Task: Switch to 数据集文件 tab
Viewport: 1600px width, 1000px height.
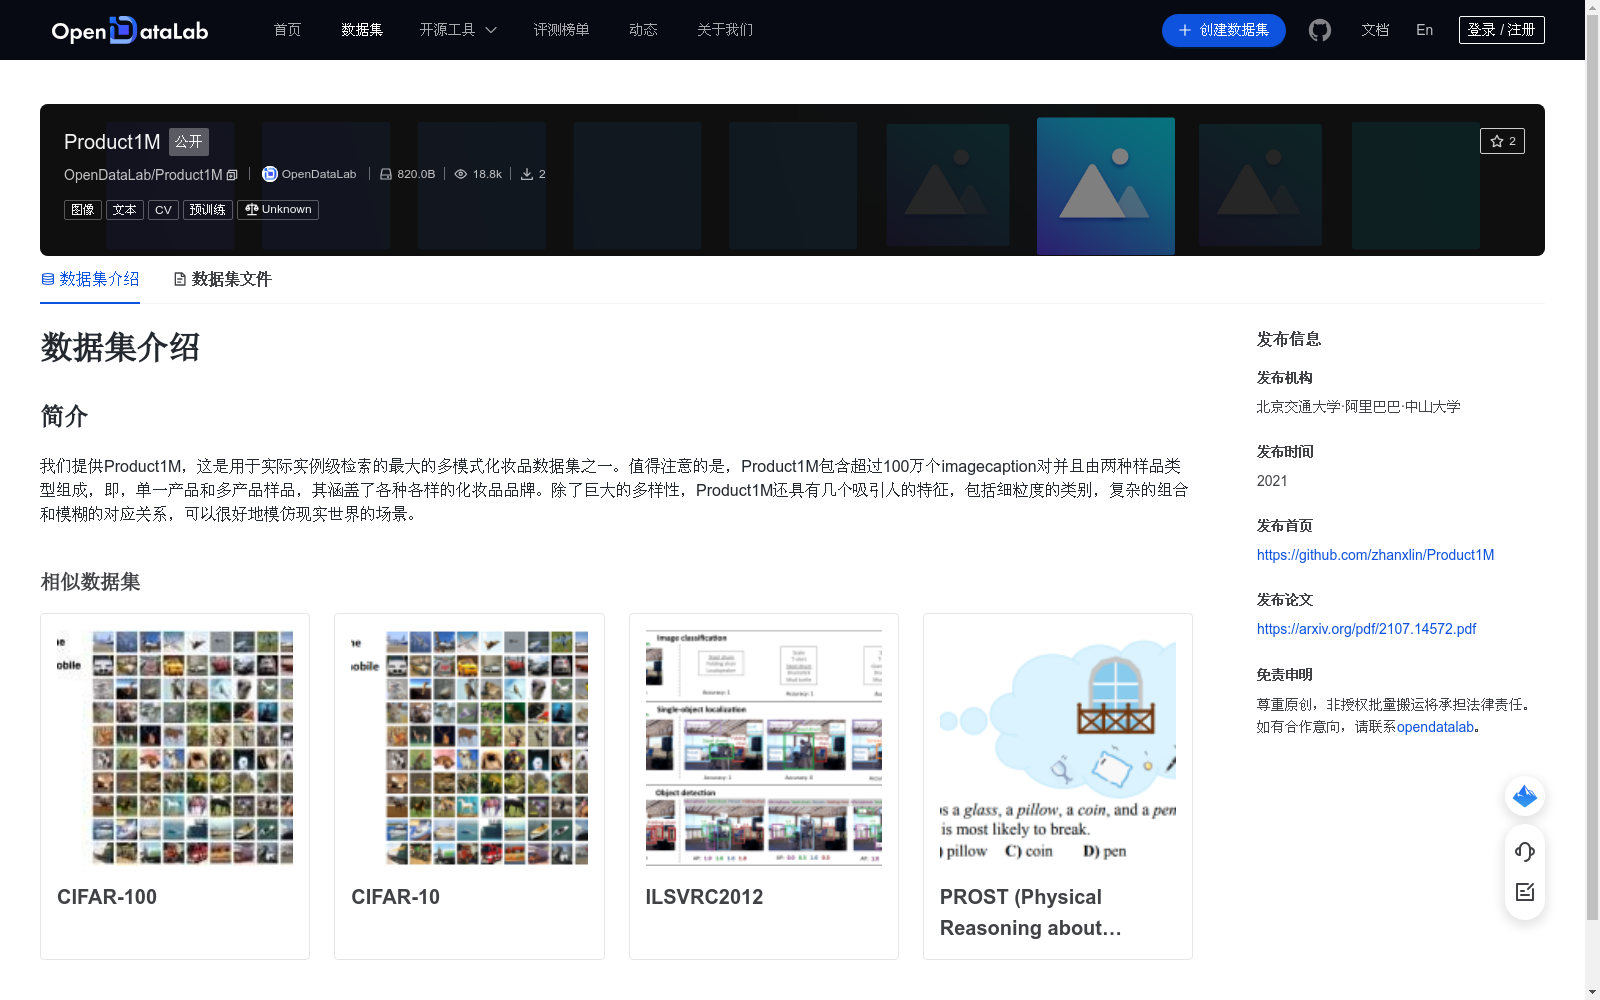Action: coord(222,279)
